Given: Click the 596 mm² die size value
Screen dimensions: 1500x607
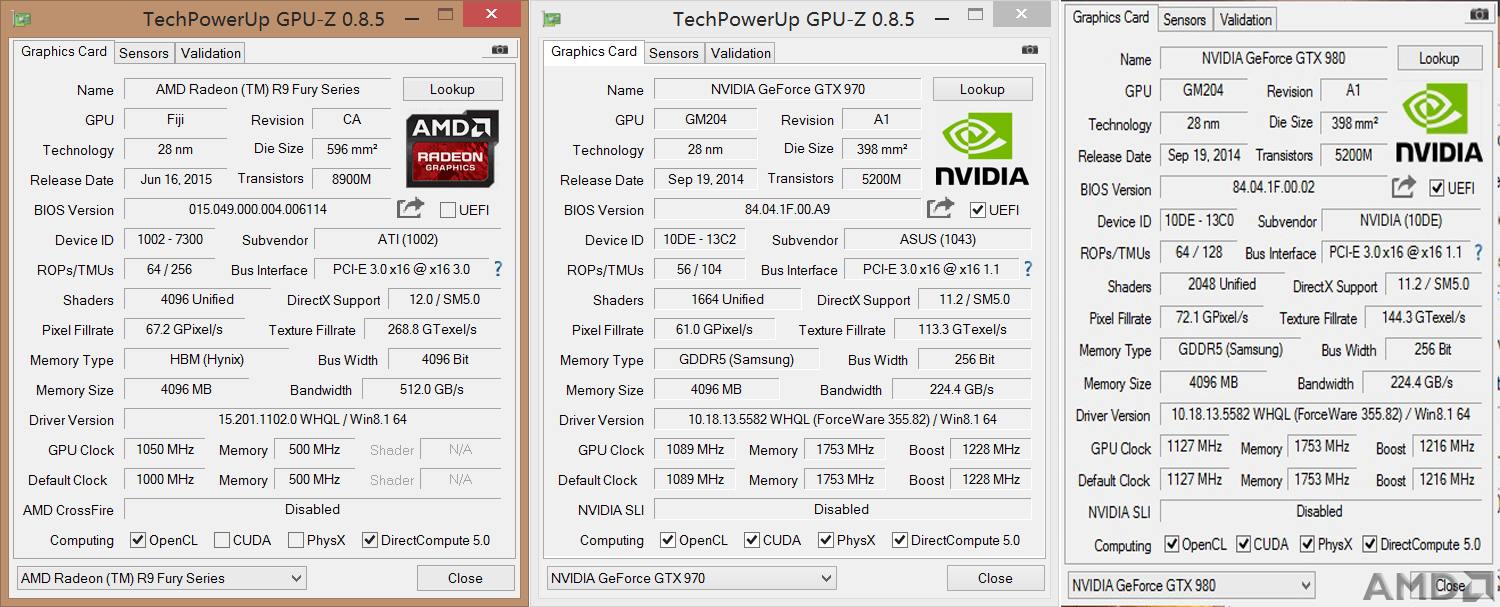Looking at the screenshot, I should 352,149.
